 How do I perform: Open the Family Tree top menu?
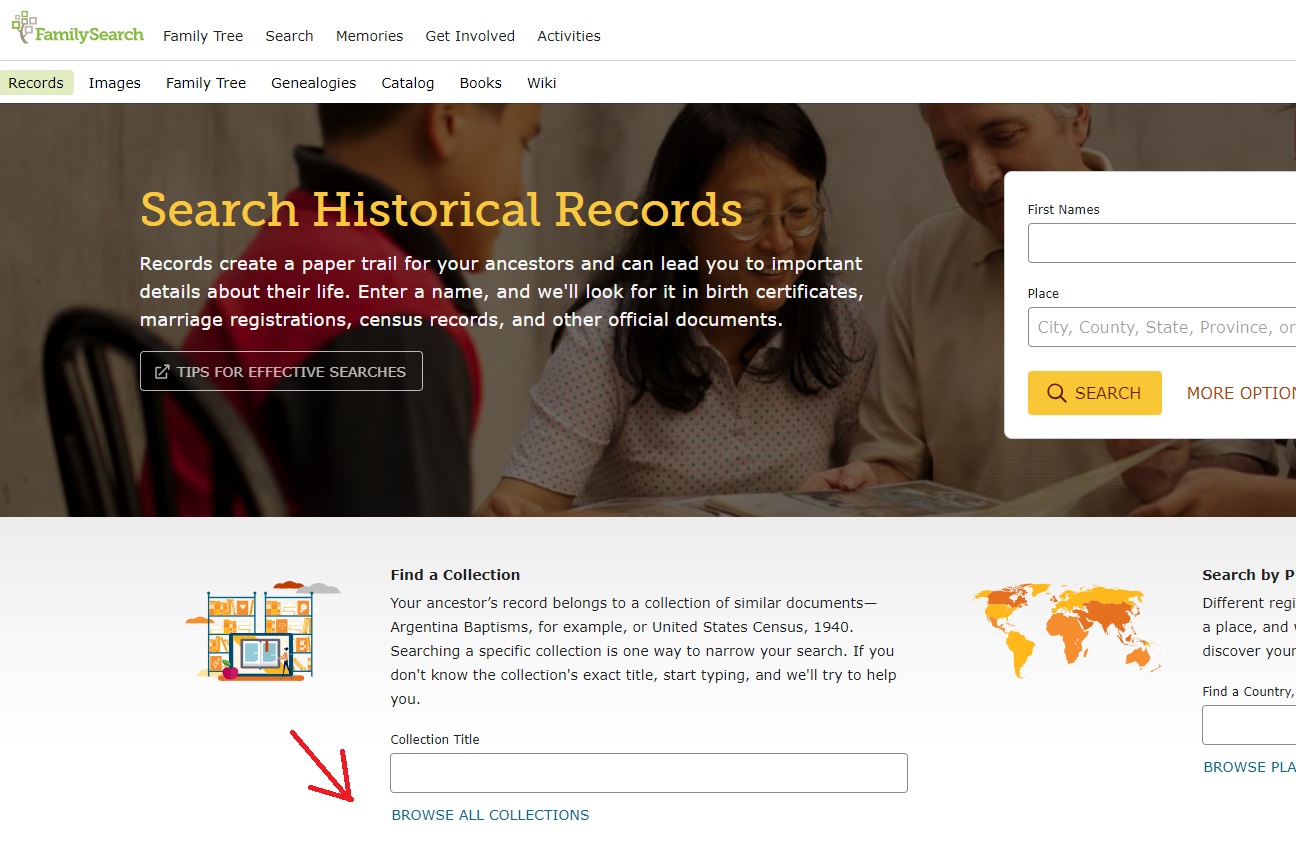click(x=203, y=36)
